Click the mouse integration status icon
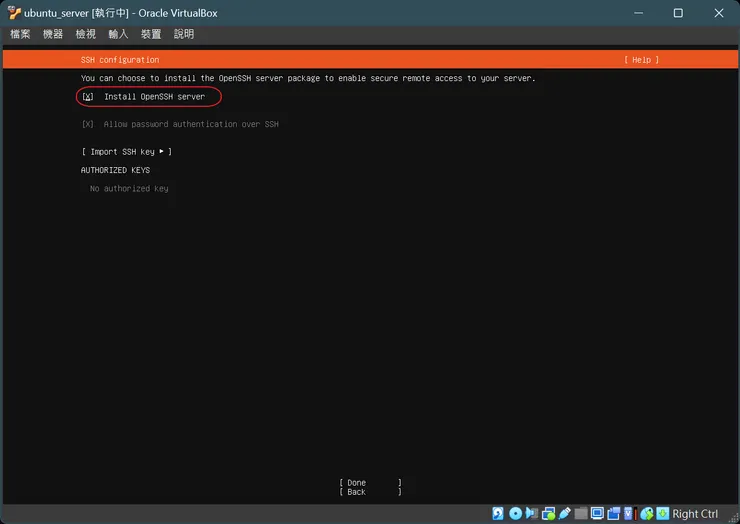The image size is (740, 524). 647,513
